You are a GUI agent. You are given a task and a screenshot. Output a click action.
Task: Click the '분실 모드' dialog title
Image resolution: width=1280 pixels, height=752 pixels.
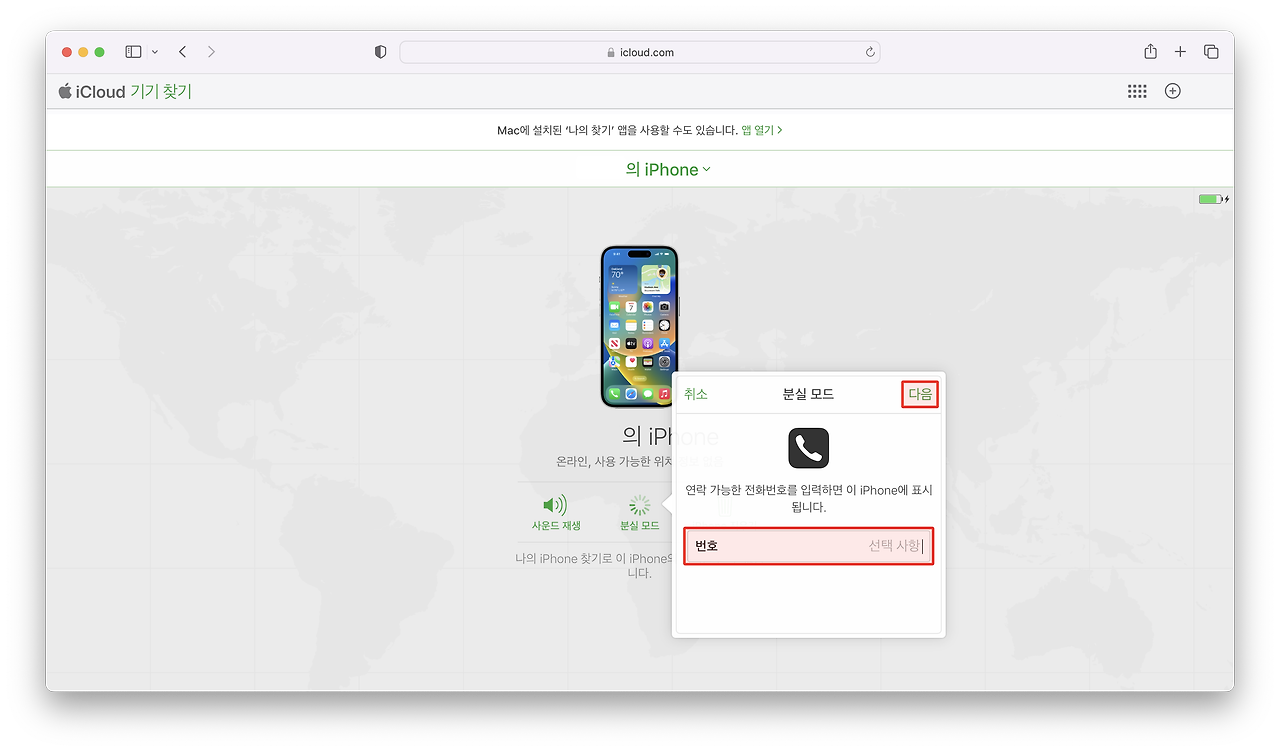(x=808, y=394)
